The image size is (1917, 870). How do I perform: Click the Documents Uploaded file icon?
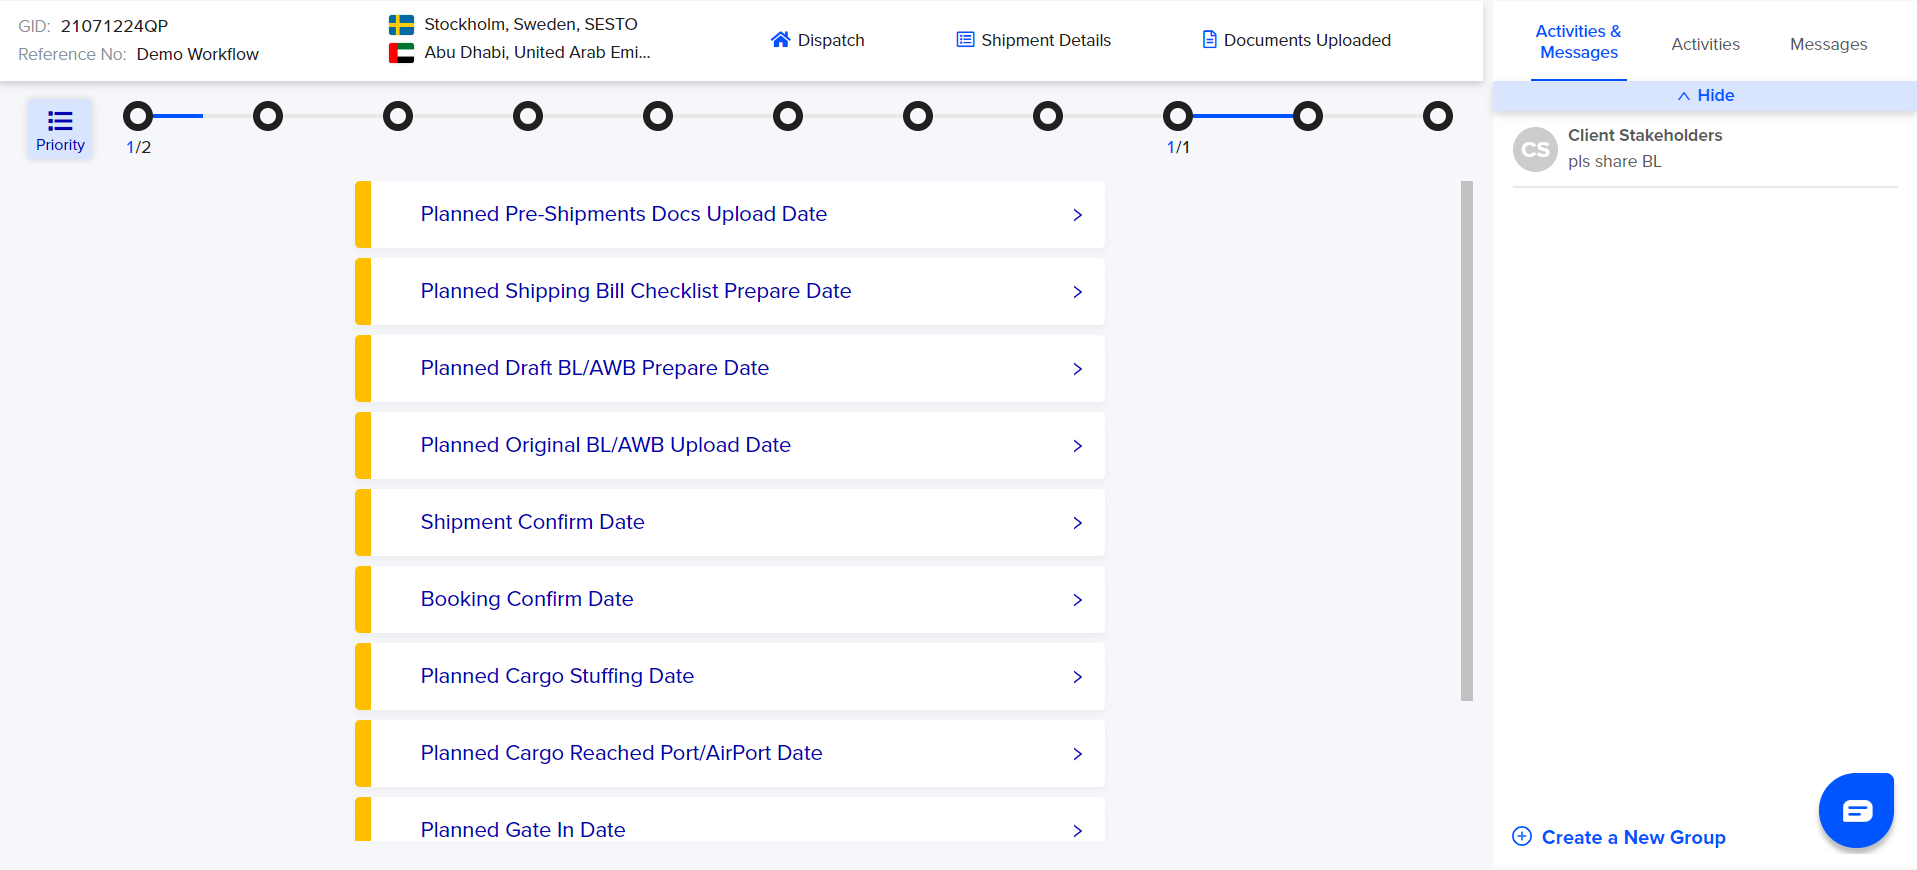pos(1209,40)
